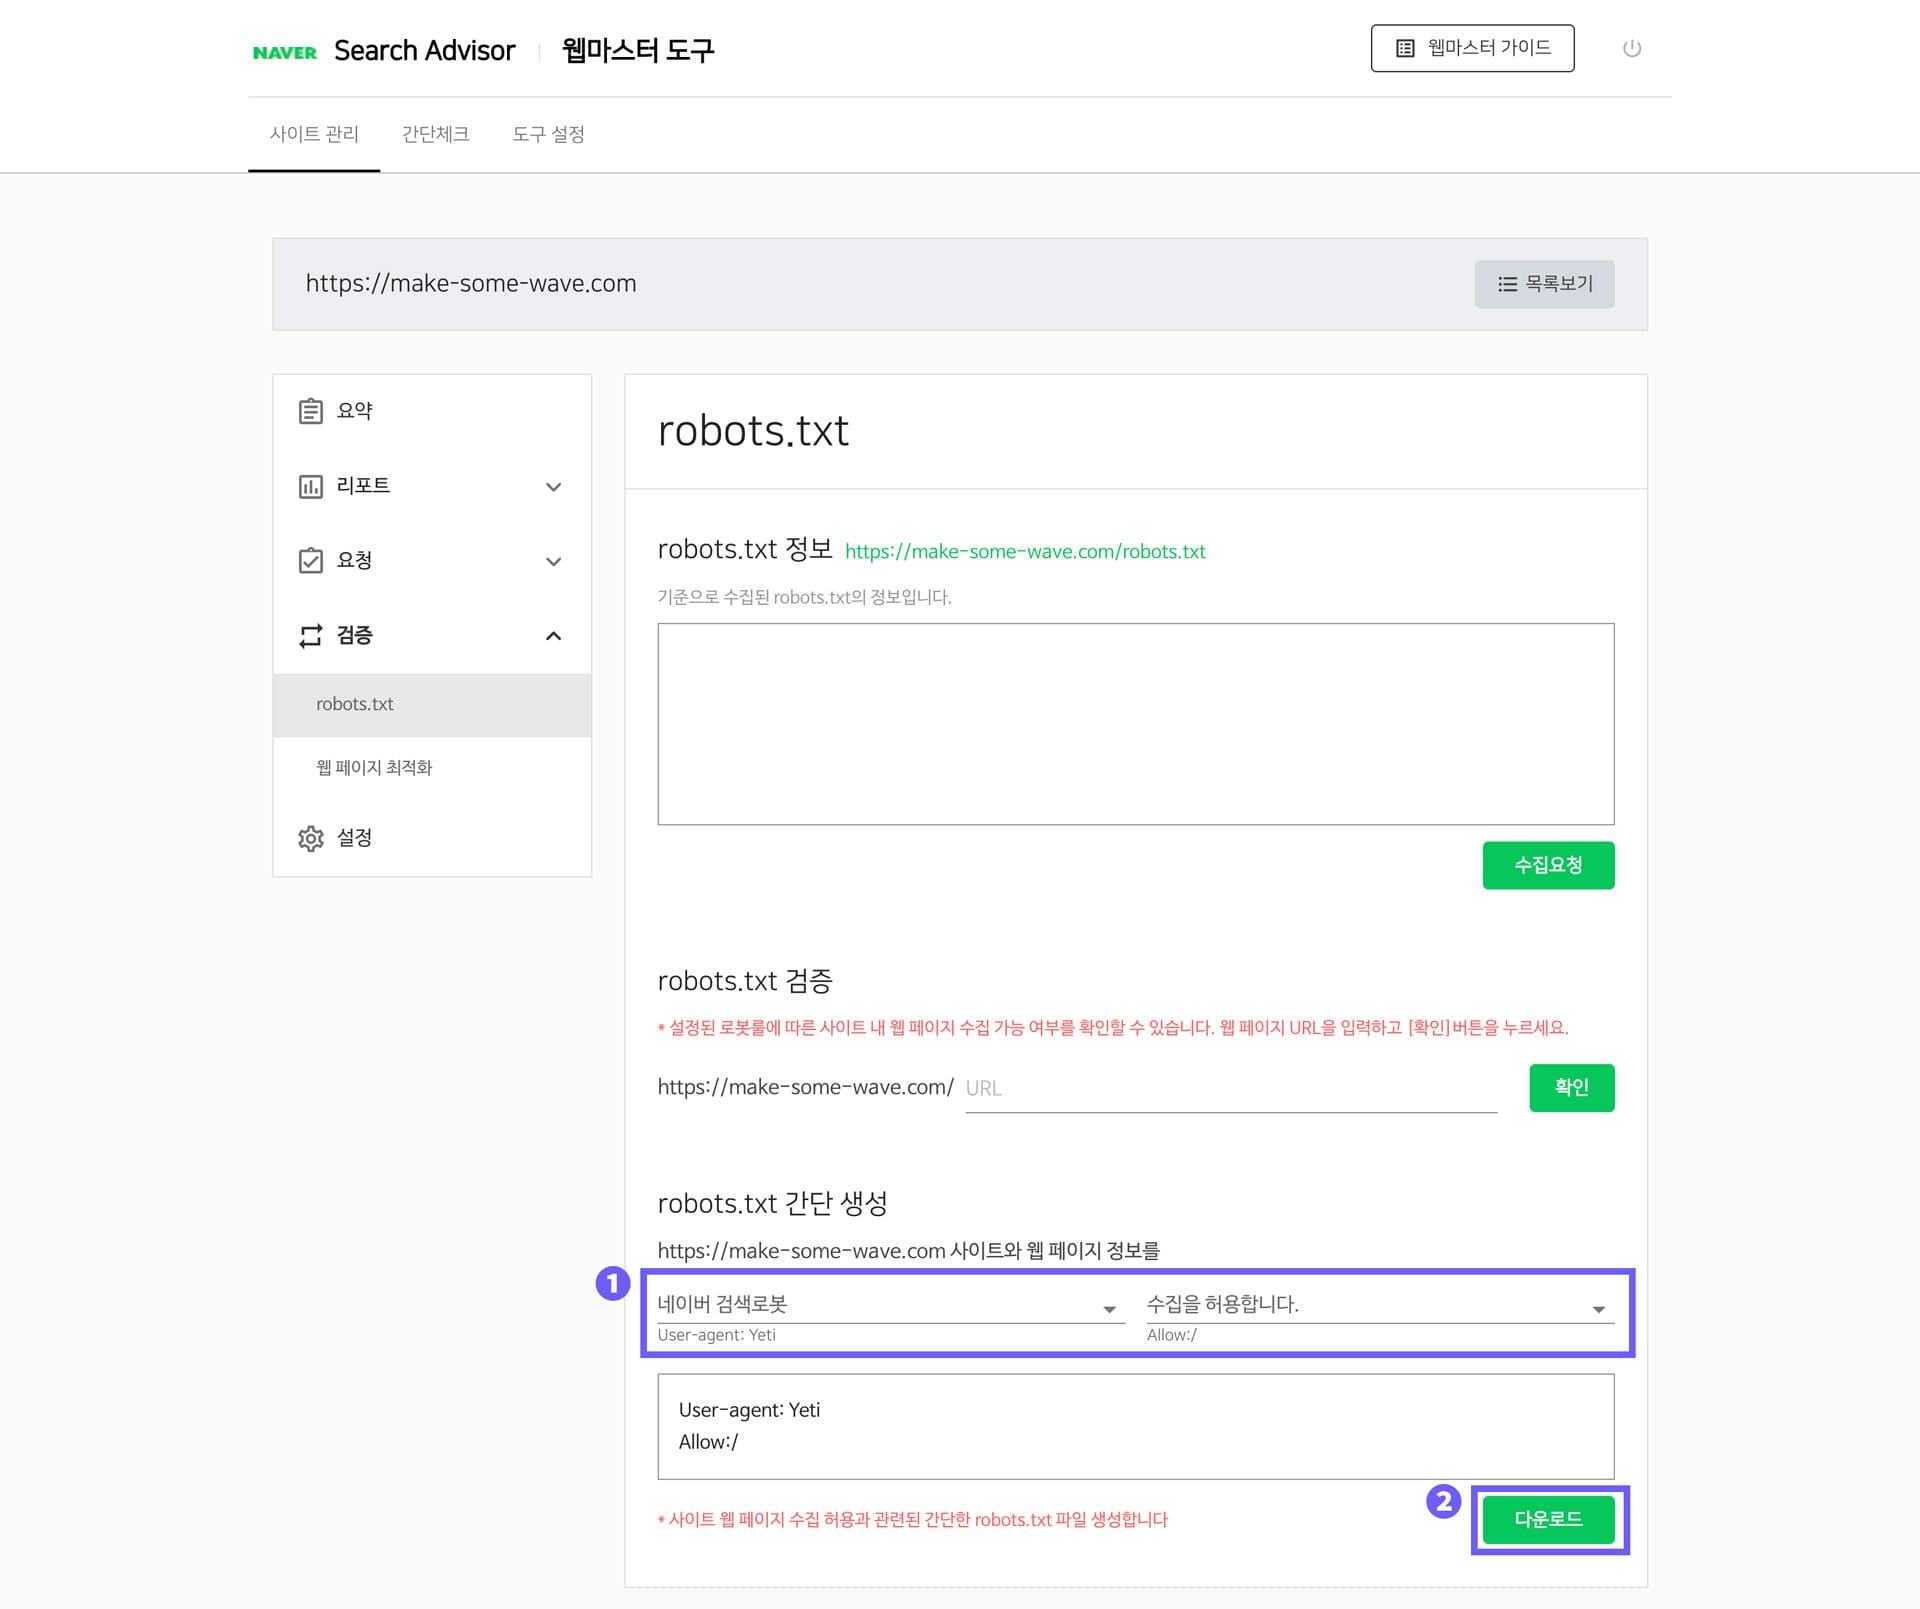Click the 검증 menu label
The width and height of the screenshot is (1920, 1609).
[x=354, y=635]
